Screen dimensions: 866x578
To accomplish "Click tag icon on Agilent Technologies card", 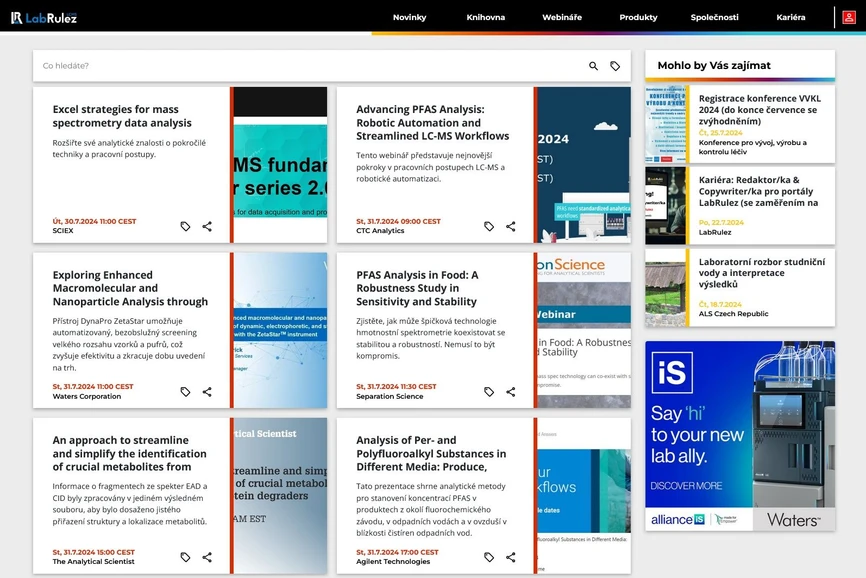I will (x=489, y=557).
